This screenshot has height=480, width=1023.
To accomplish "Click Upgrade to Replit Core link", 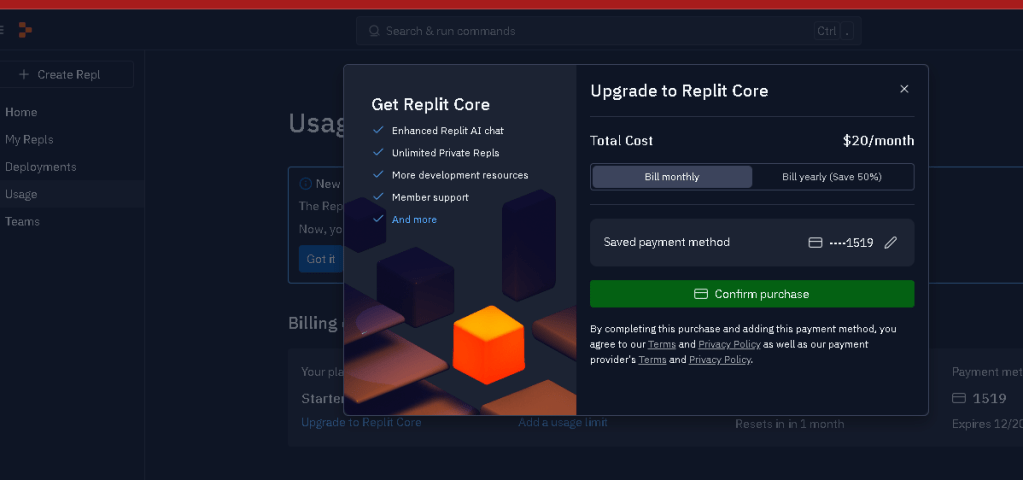I will coord(361,423).
